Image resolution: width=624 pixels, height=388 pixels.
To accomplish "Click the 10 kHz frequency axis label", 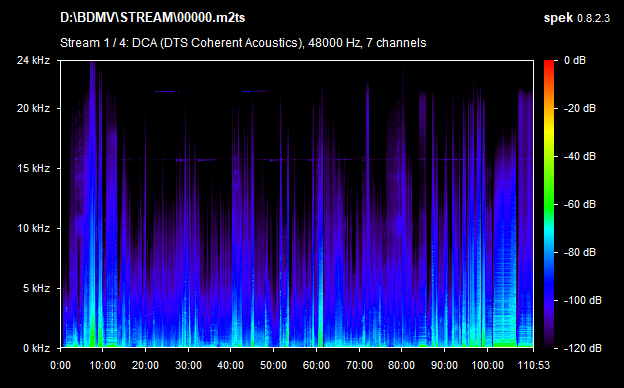I will click(x=33, y=228).
